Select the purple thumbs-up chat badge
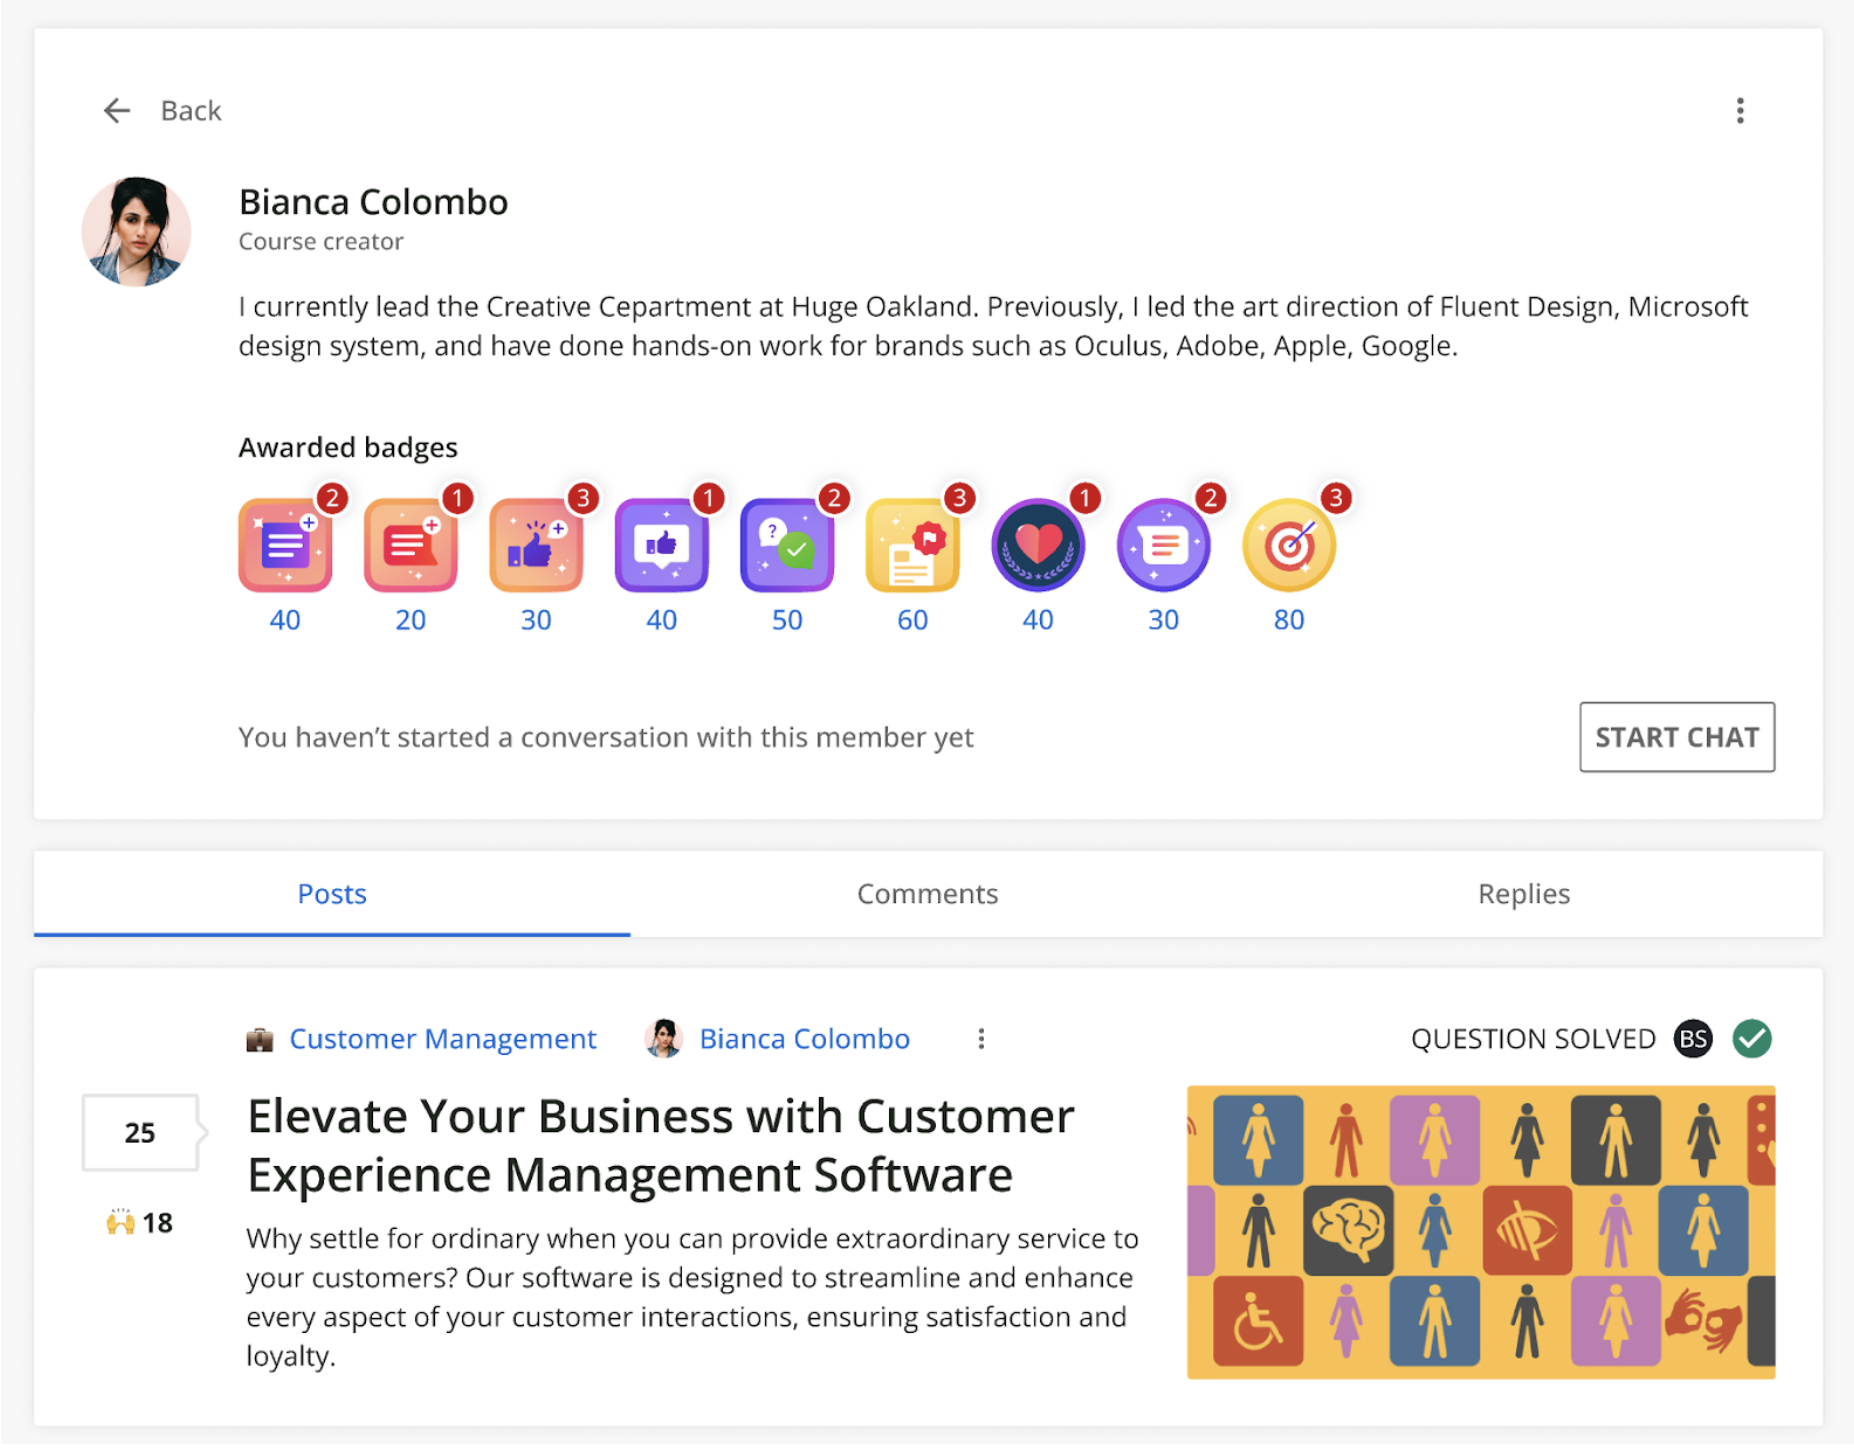Screen dimensions: 1854x1456 [x=661, y=546]
